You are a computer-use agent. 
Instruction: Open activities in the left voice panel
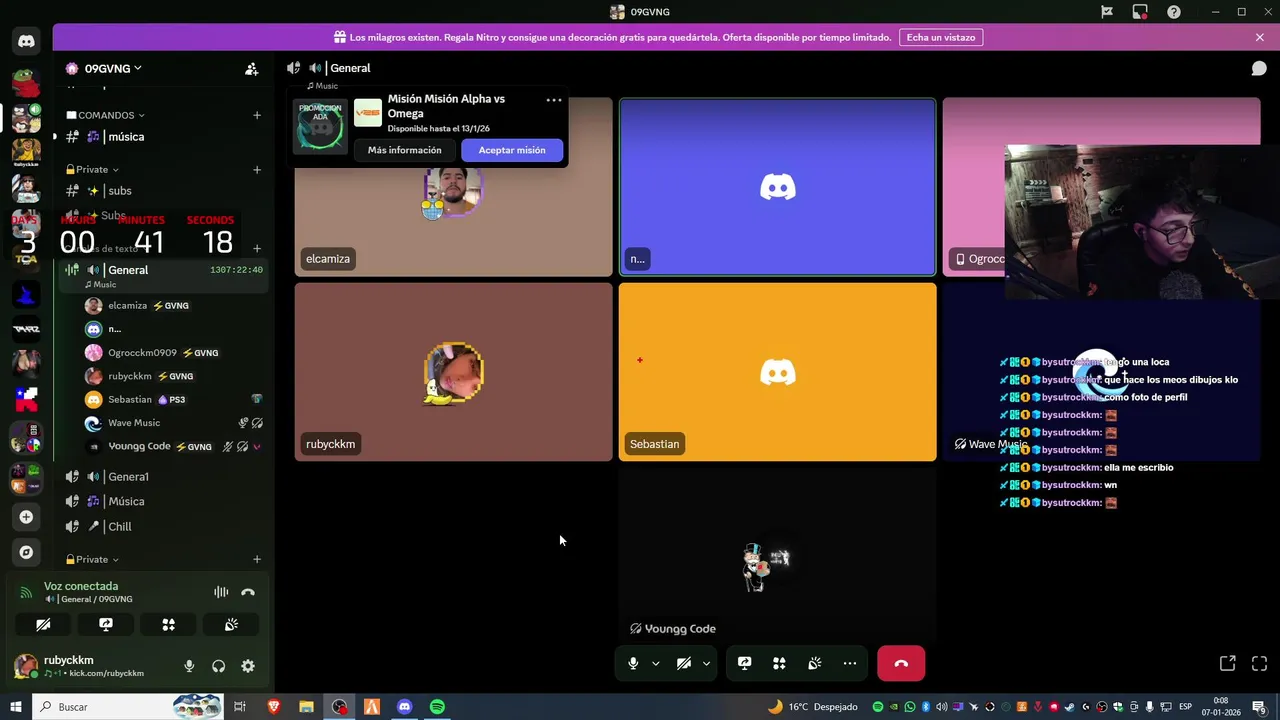(x=168, y=624)
